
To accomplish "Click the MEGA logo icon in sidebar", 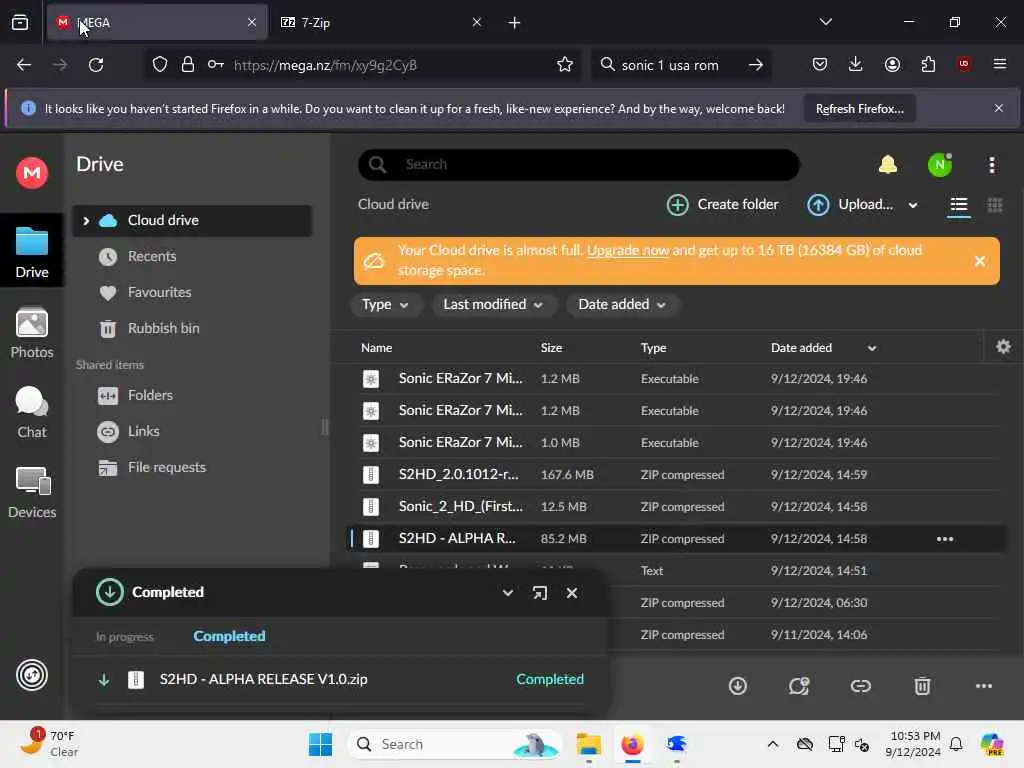I will [31, 173].
